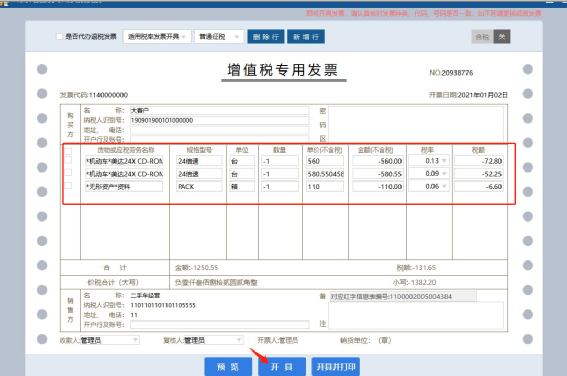Open the 0.13 tax rate dropdown
Viewport: 567px width, 376px height.
429,161
